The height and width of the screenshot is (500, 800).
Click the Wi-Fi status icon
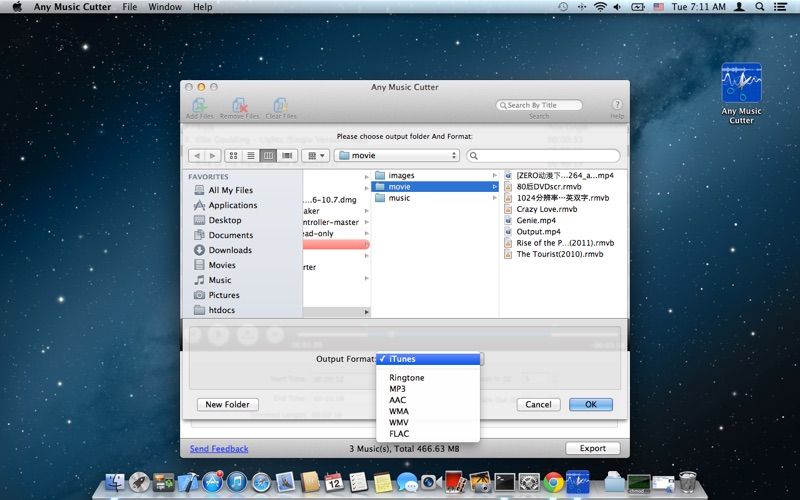click(x=601, y=7)
